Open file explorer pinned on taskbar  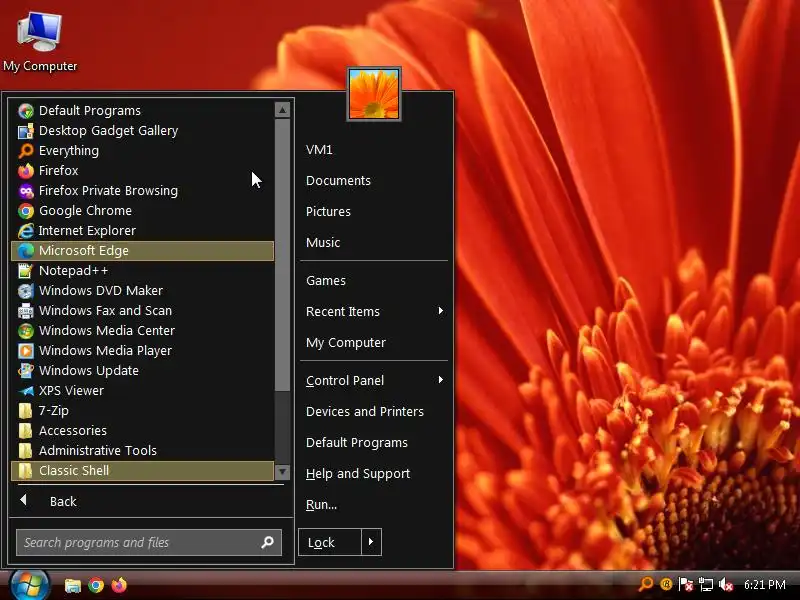72,585
